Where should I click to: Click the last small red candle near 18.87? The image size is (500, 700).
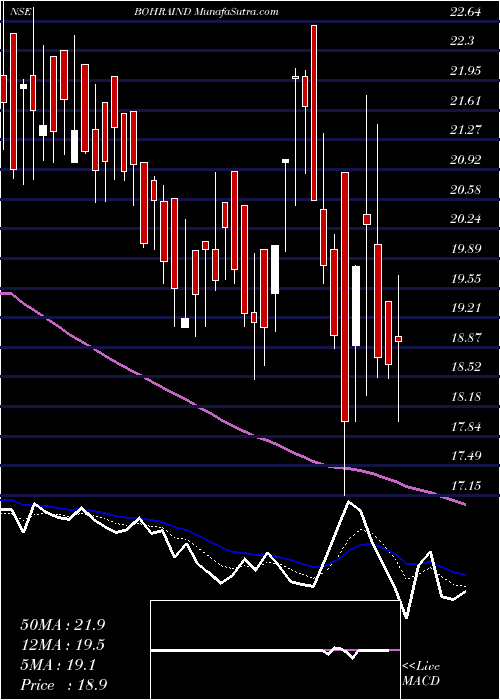(399, 339)
